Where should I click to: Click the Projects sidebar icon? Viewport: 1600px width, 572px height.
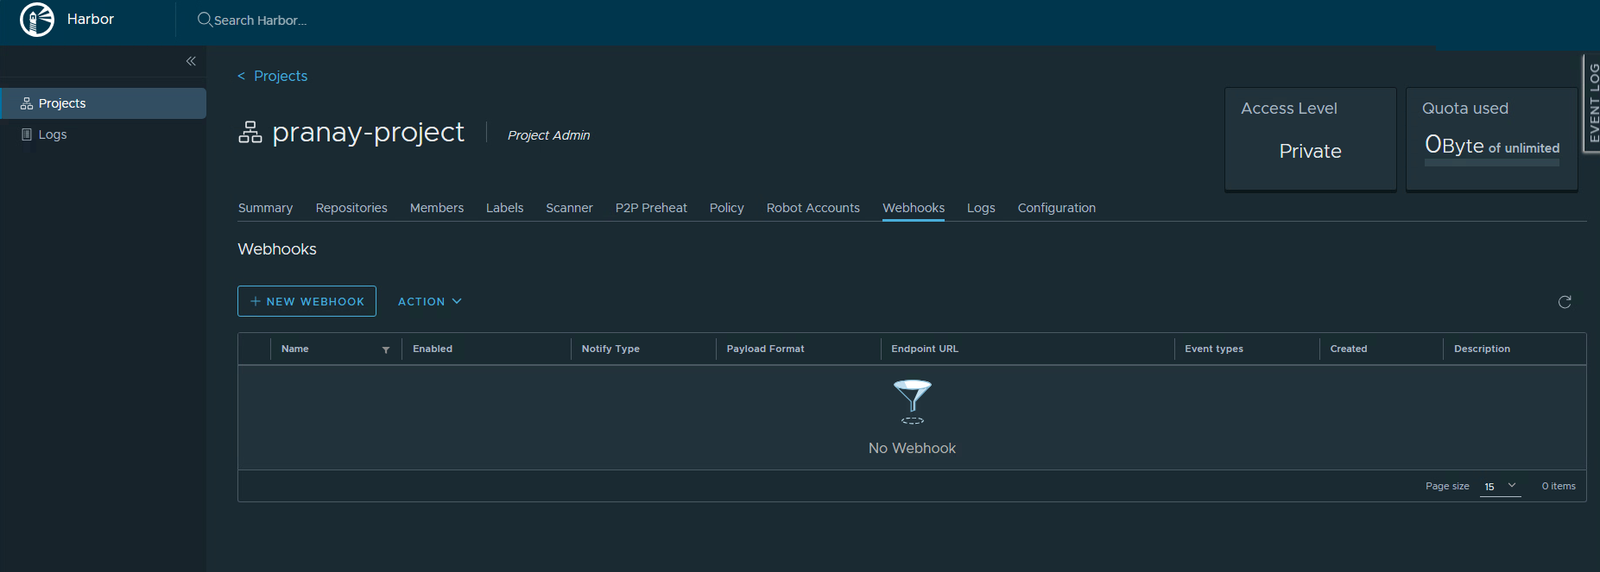[27, 103]
